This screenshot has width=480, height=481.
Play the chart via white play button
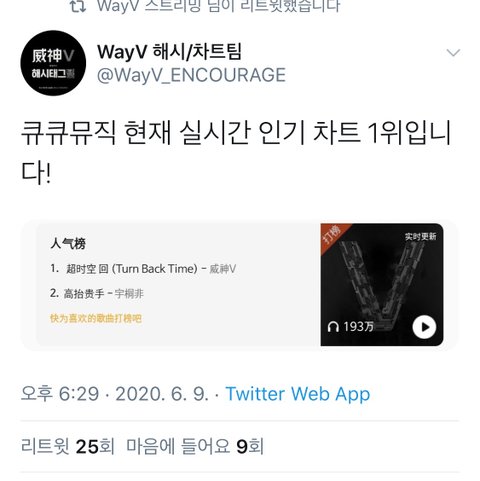tap(424, 327)
